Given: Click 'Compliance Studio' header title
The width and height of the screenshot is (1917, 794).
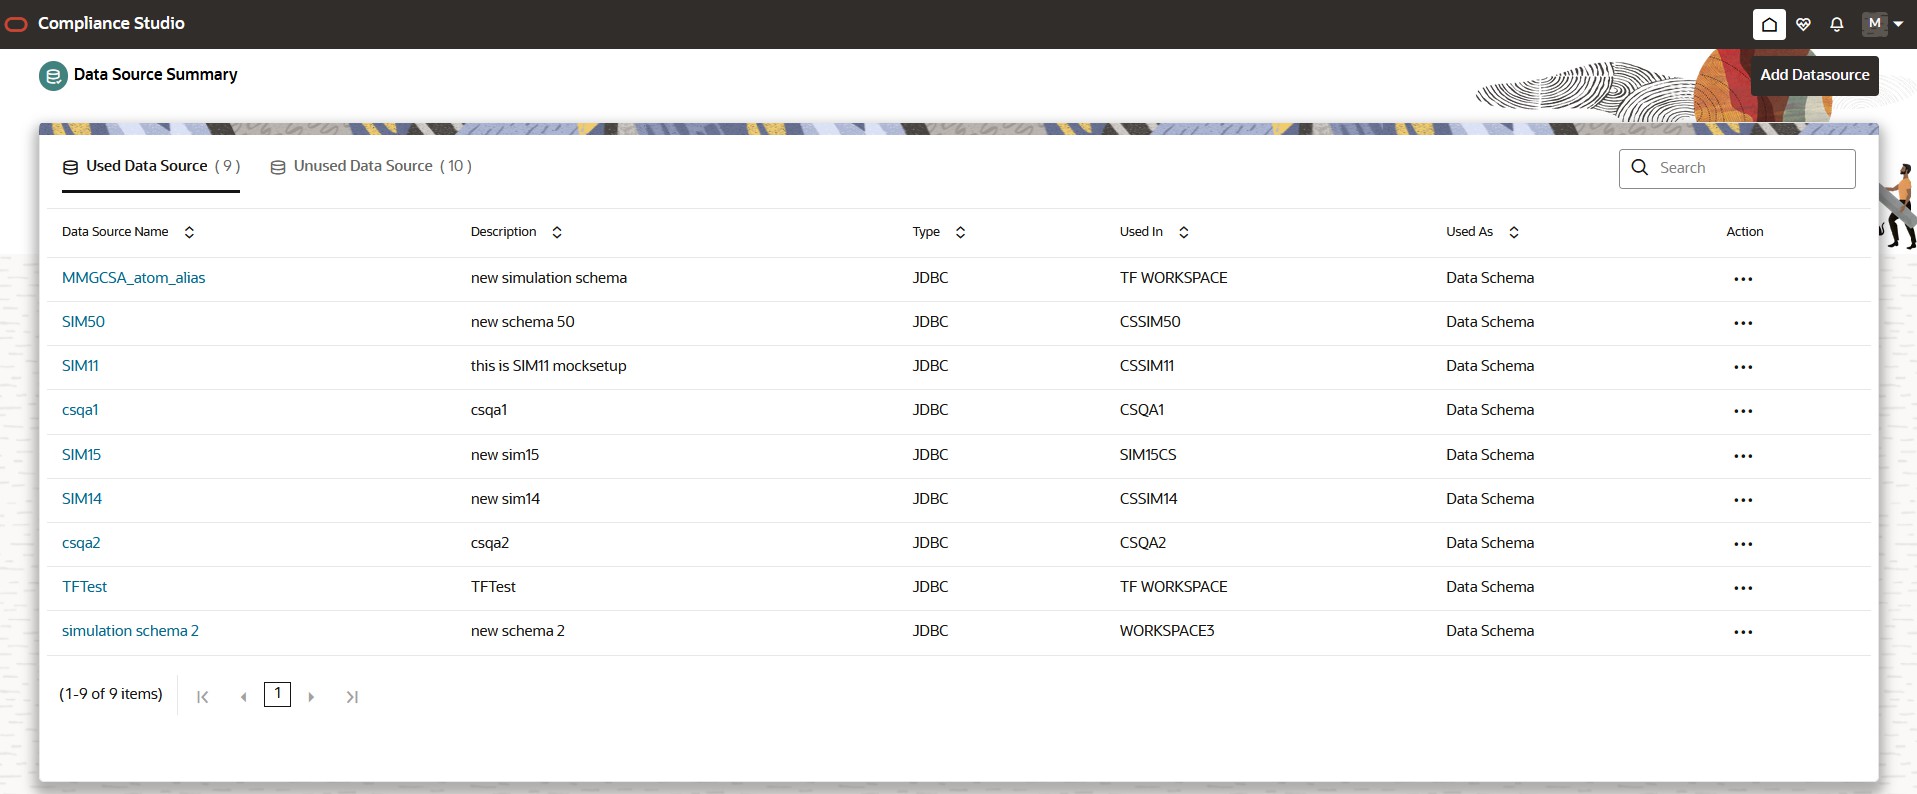Looking at the screenshot, I should (x=111, y=23).
